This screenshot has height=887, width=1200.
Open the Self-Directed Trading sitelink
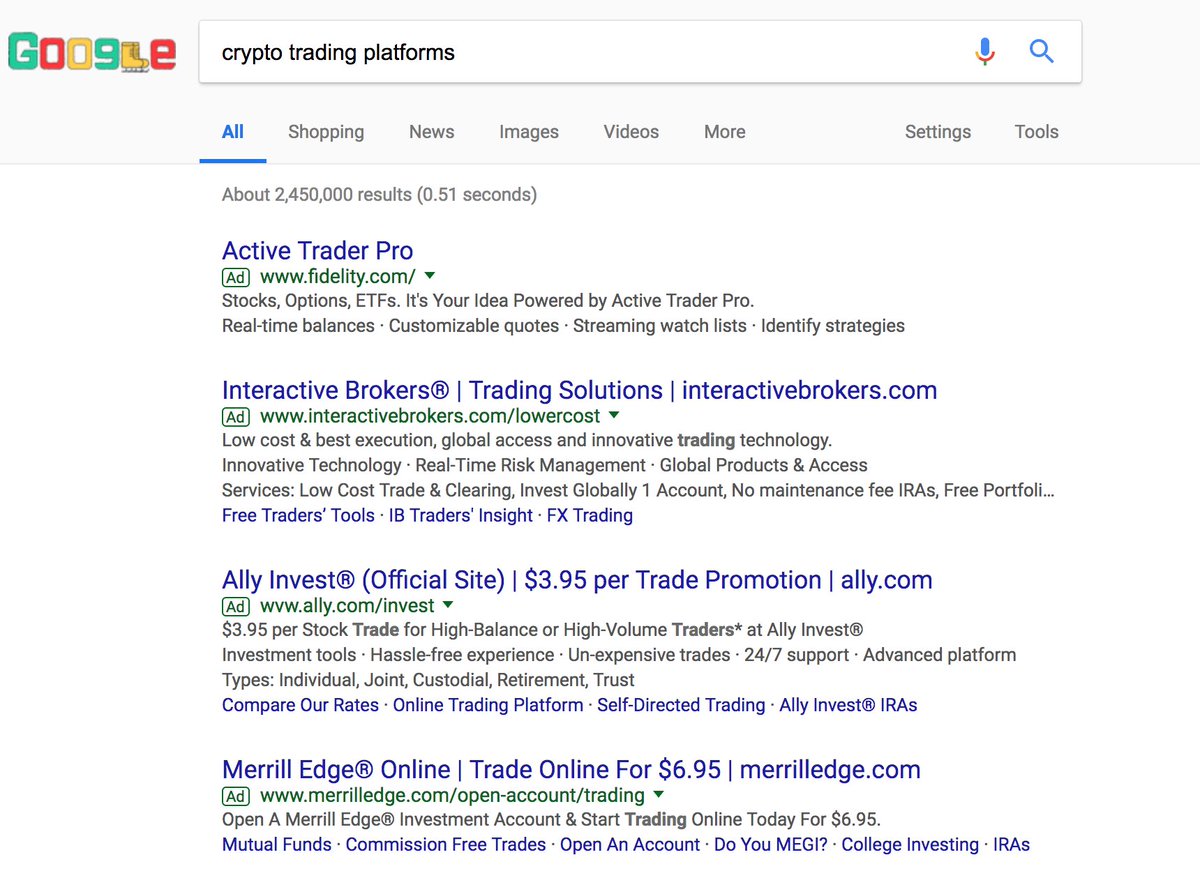click(x=681, y=706)
